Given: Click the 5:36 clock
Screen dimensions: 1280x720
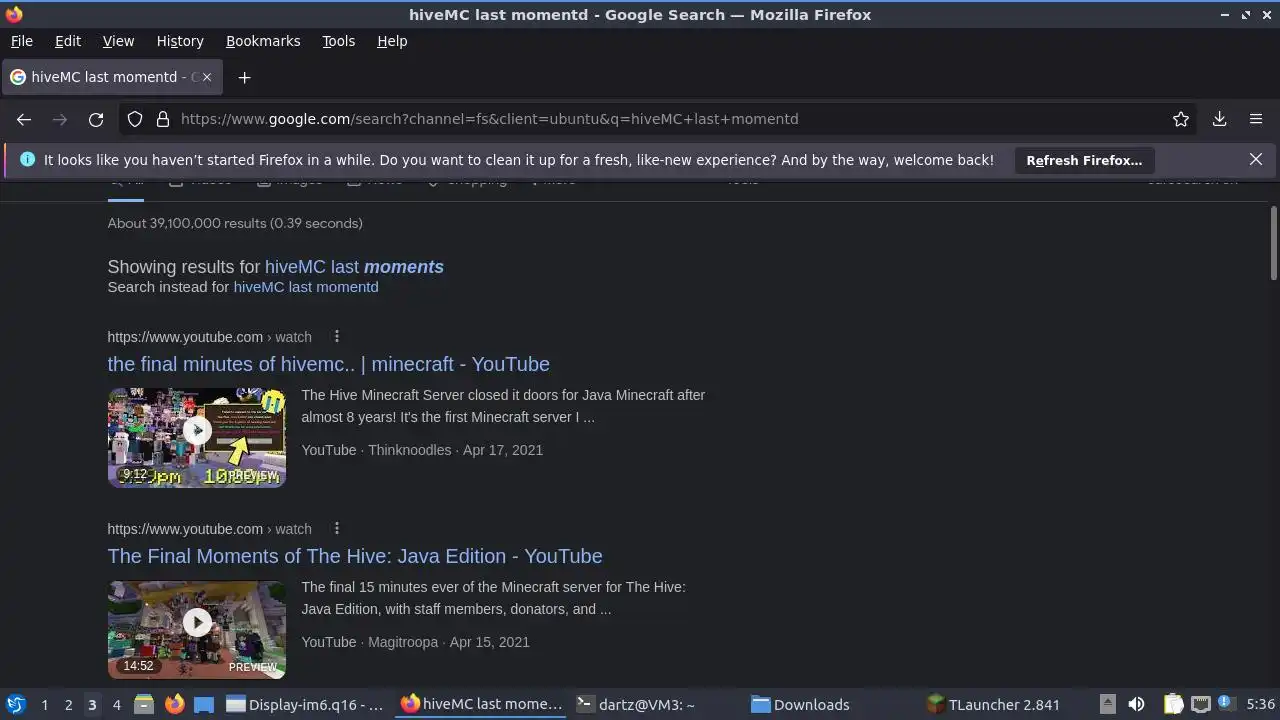Looking at the screenshot, I should [1260, 705].
